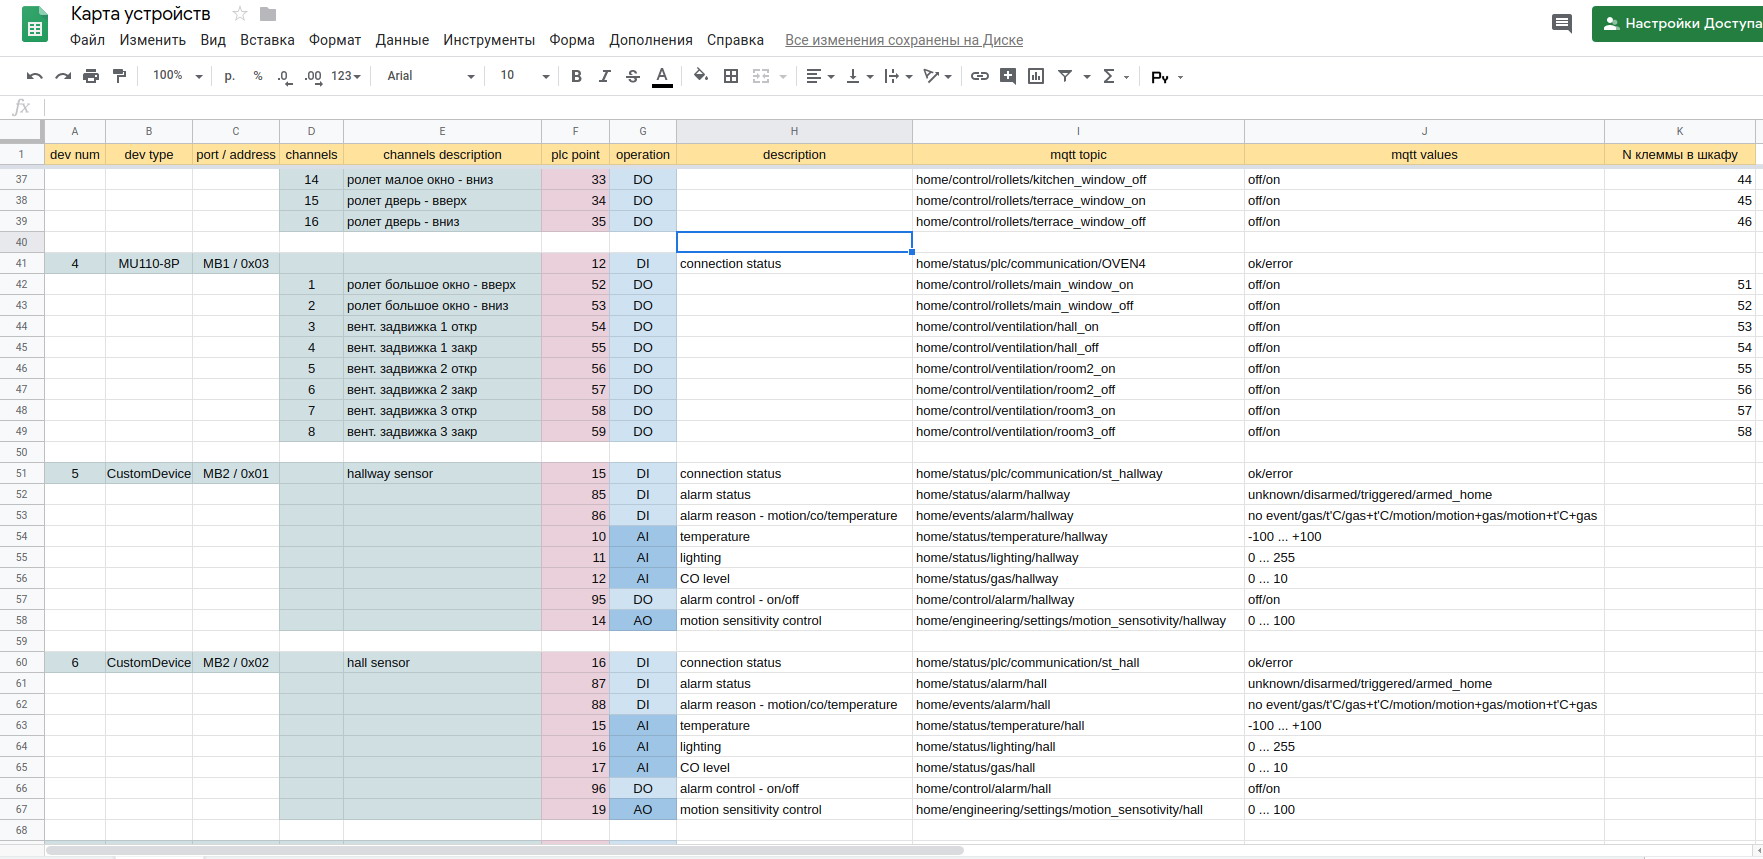Select cell 'home/status/plc/communication/OVEN4'
Viewport: 1763px width, 859px height.
pos(1078,264)
